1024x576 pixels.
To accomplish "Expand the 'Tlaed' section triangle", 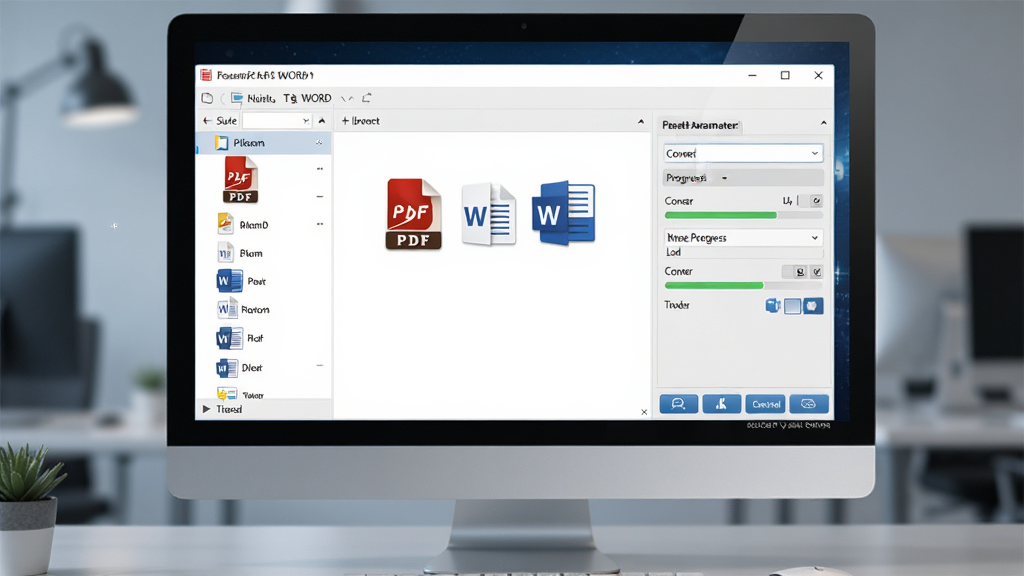I will (206, 409).
